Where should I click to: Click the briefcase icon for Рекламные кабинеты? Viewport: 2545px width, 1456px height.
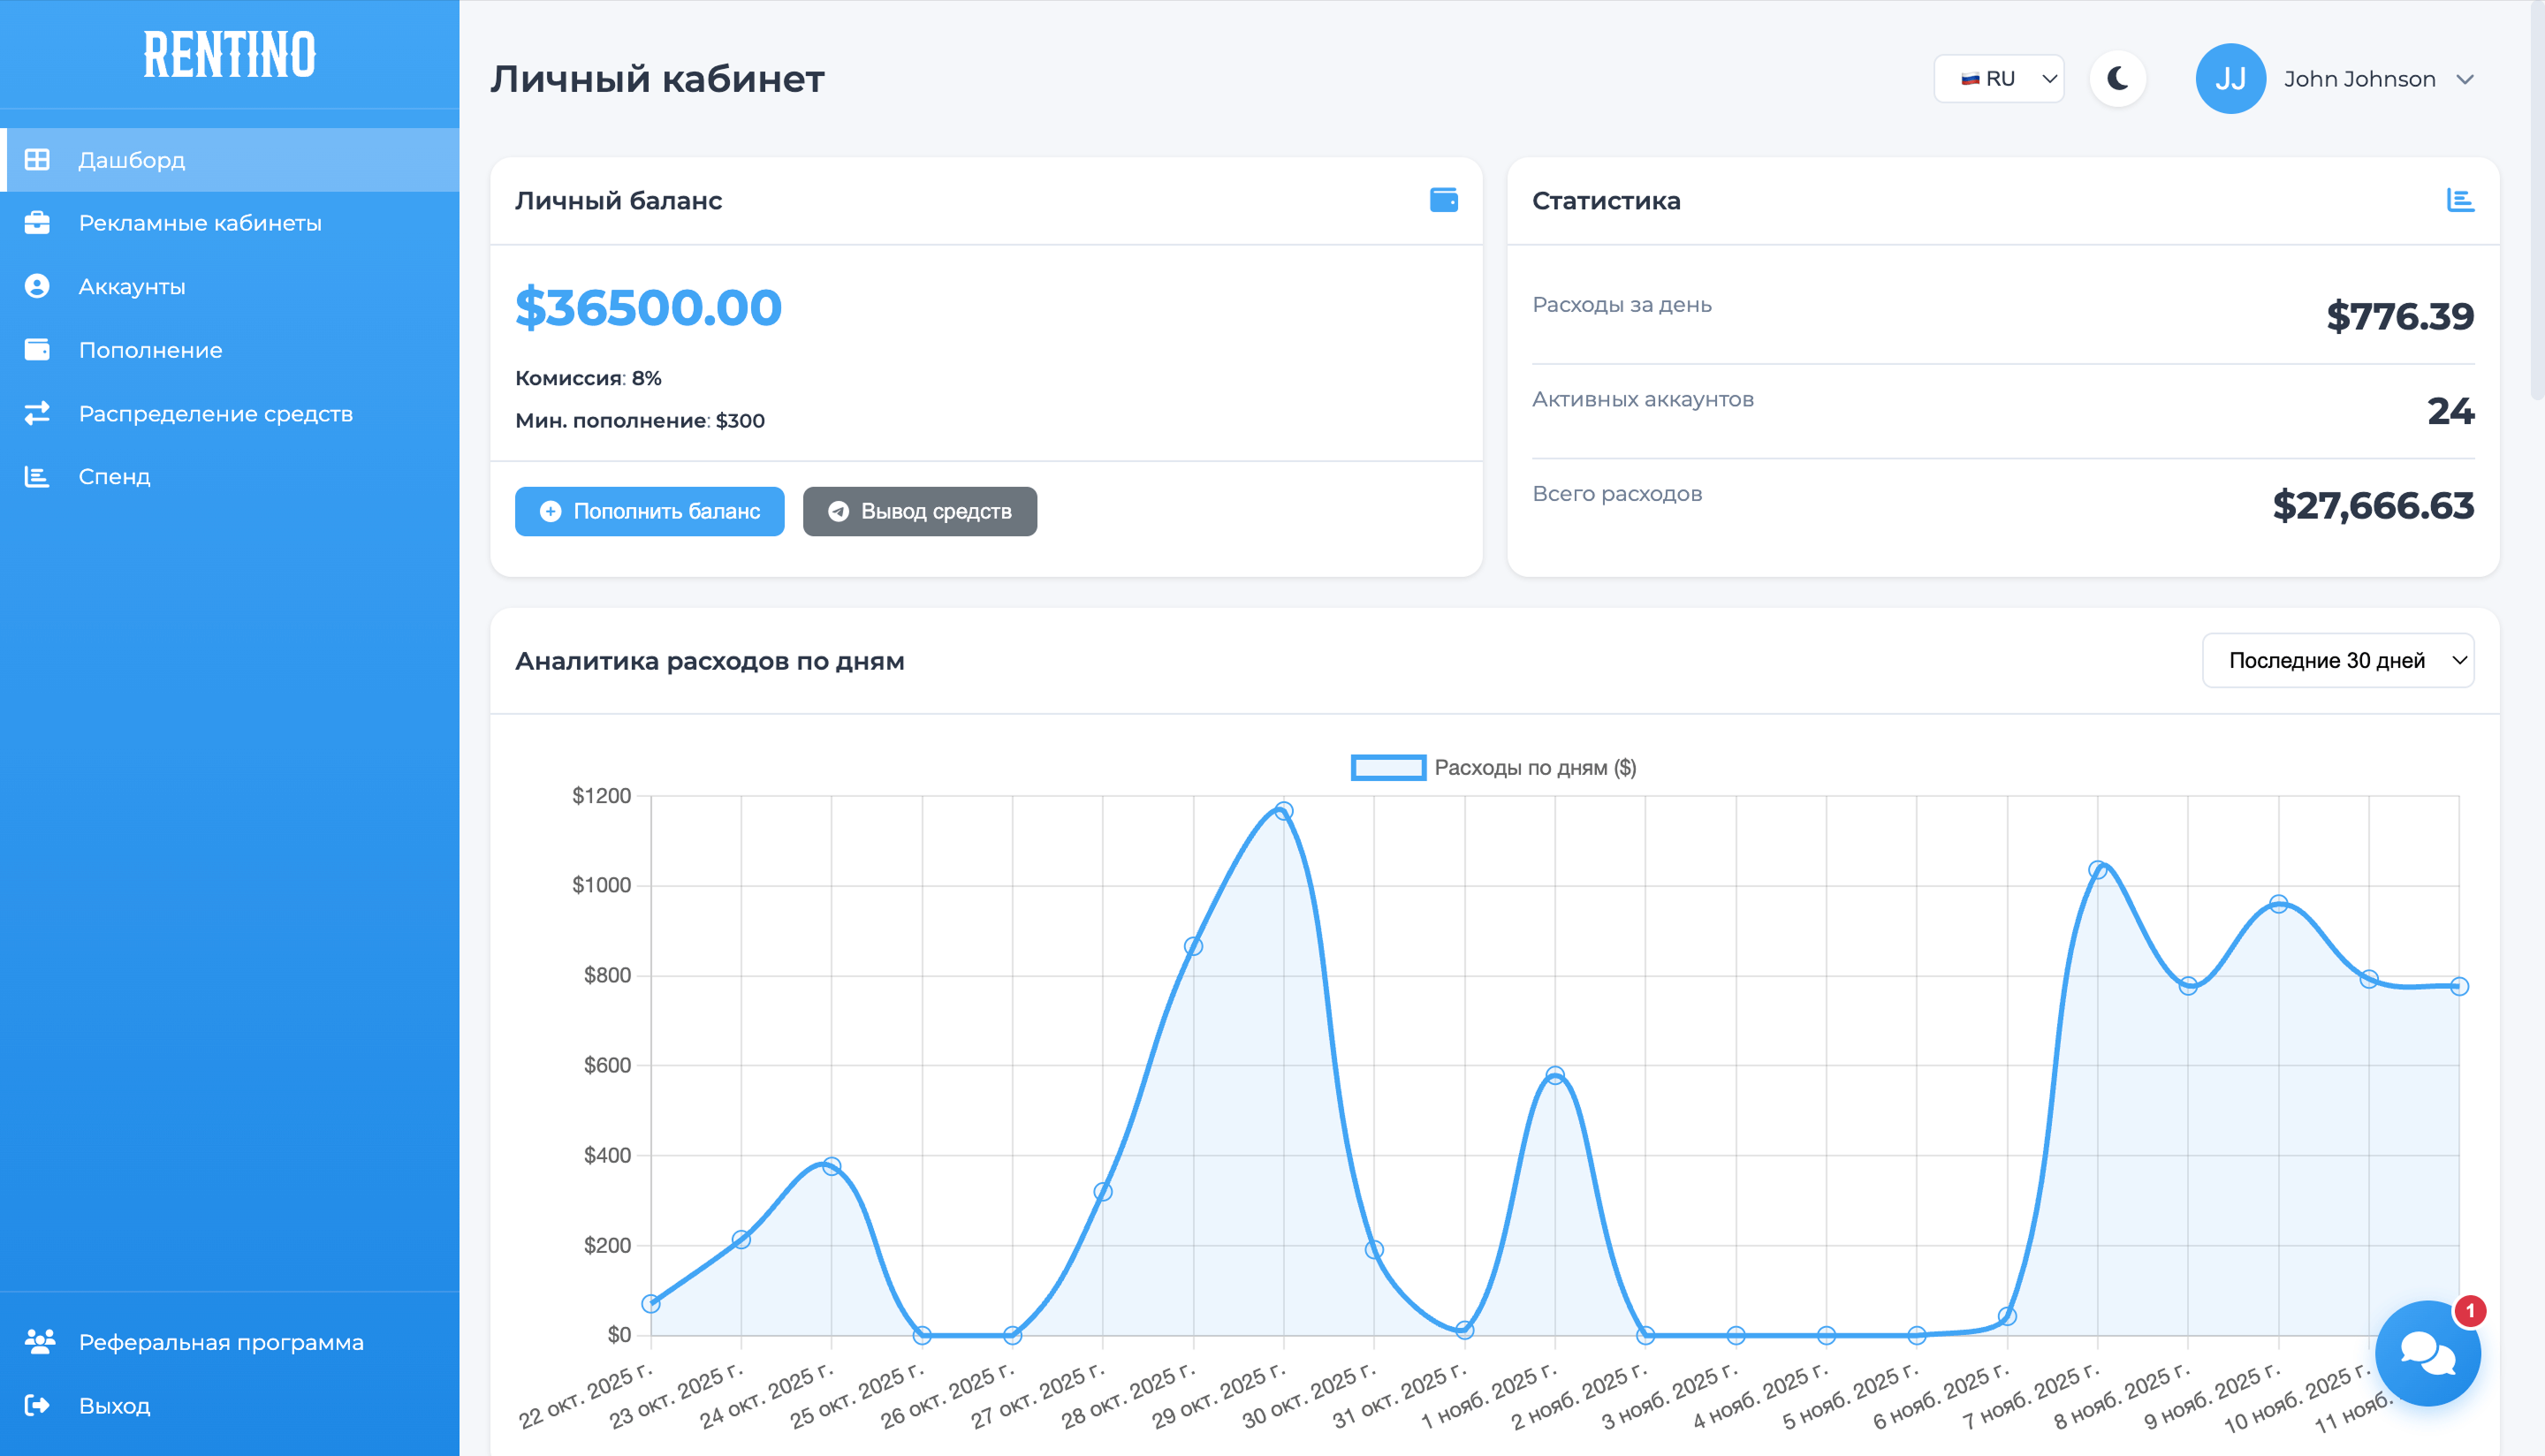click(37, 223)
